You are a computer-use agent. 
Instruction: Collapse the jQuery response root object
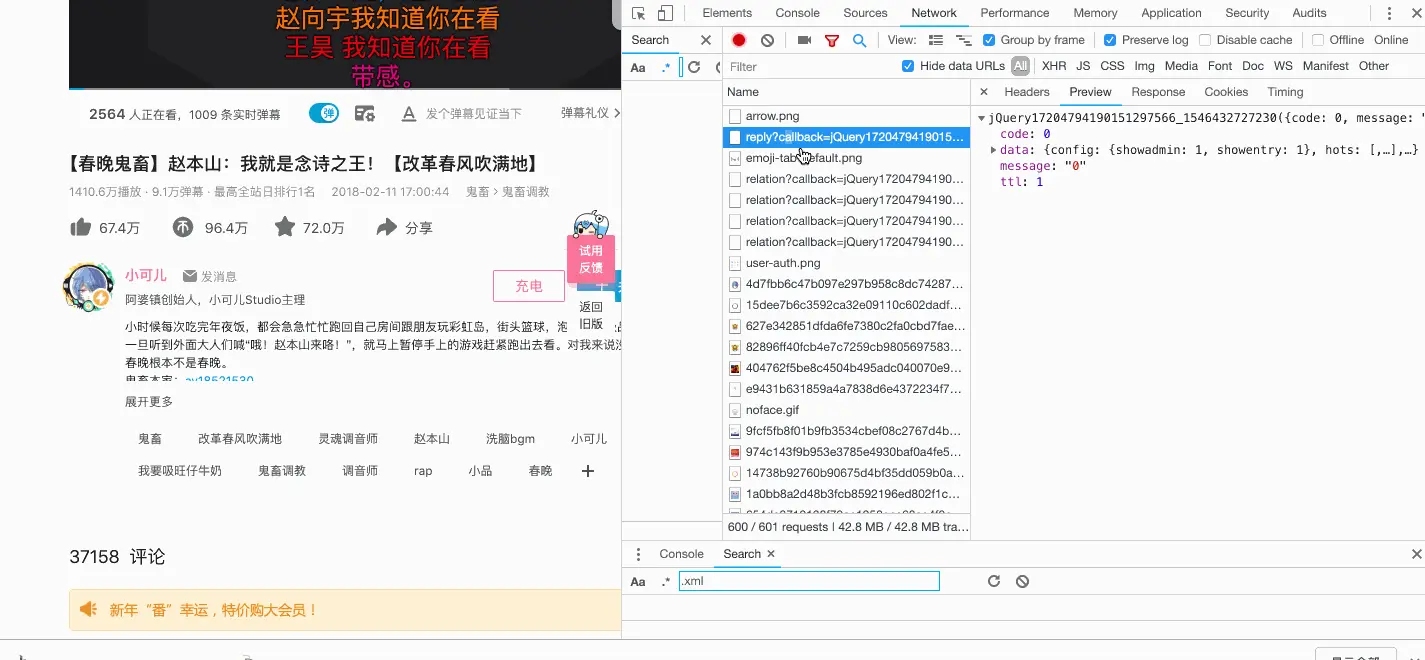[x=982, y=118]
